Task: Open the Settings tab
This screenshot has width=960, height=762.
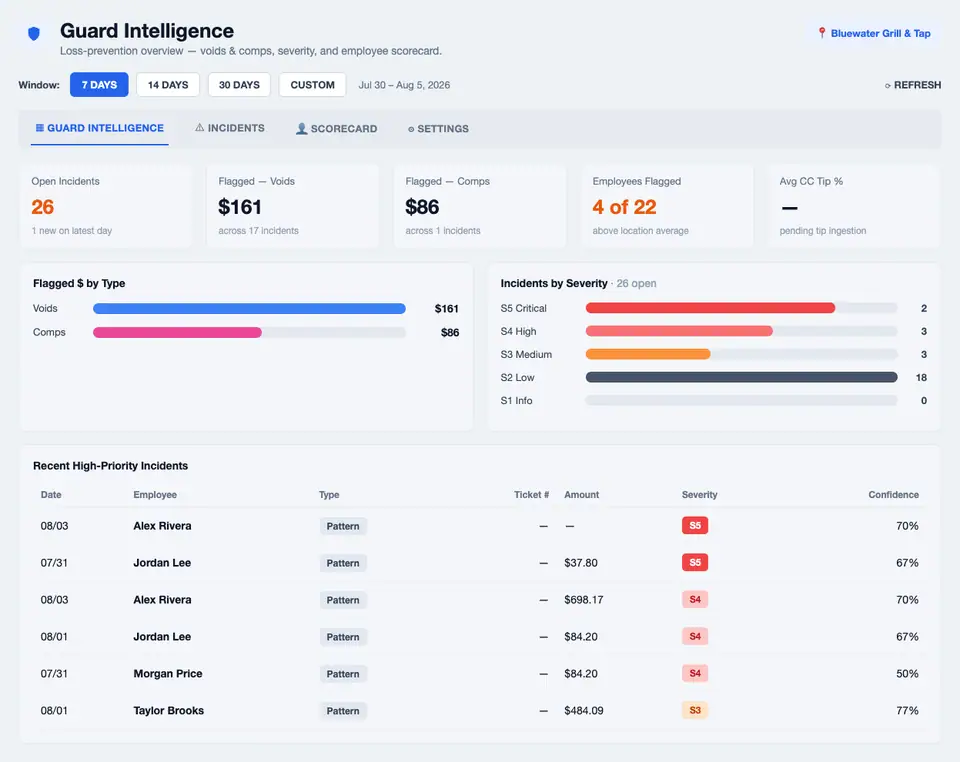Action: [x=438, y=129]
